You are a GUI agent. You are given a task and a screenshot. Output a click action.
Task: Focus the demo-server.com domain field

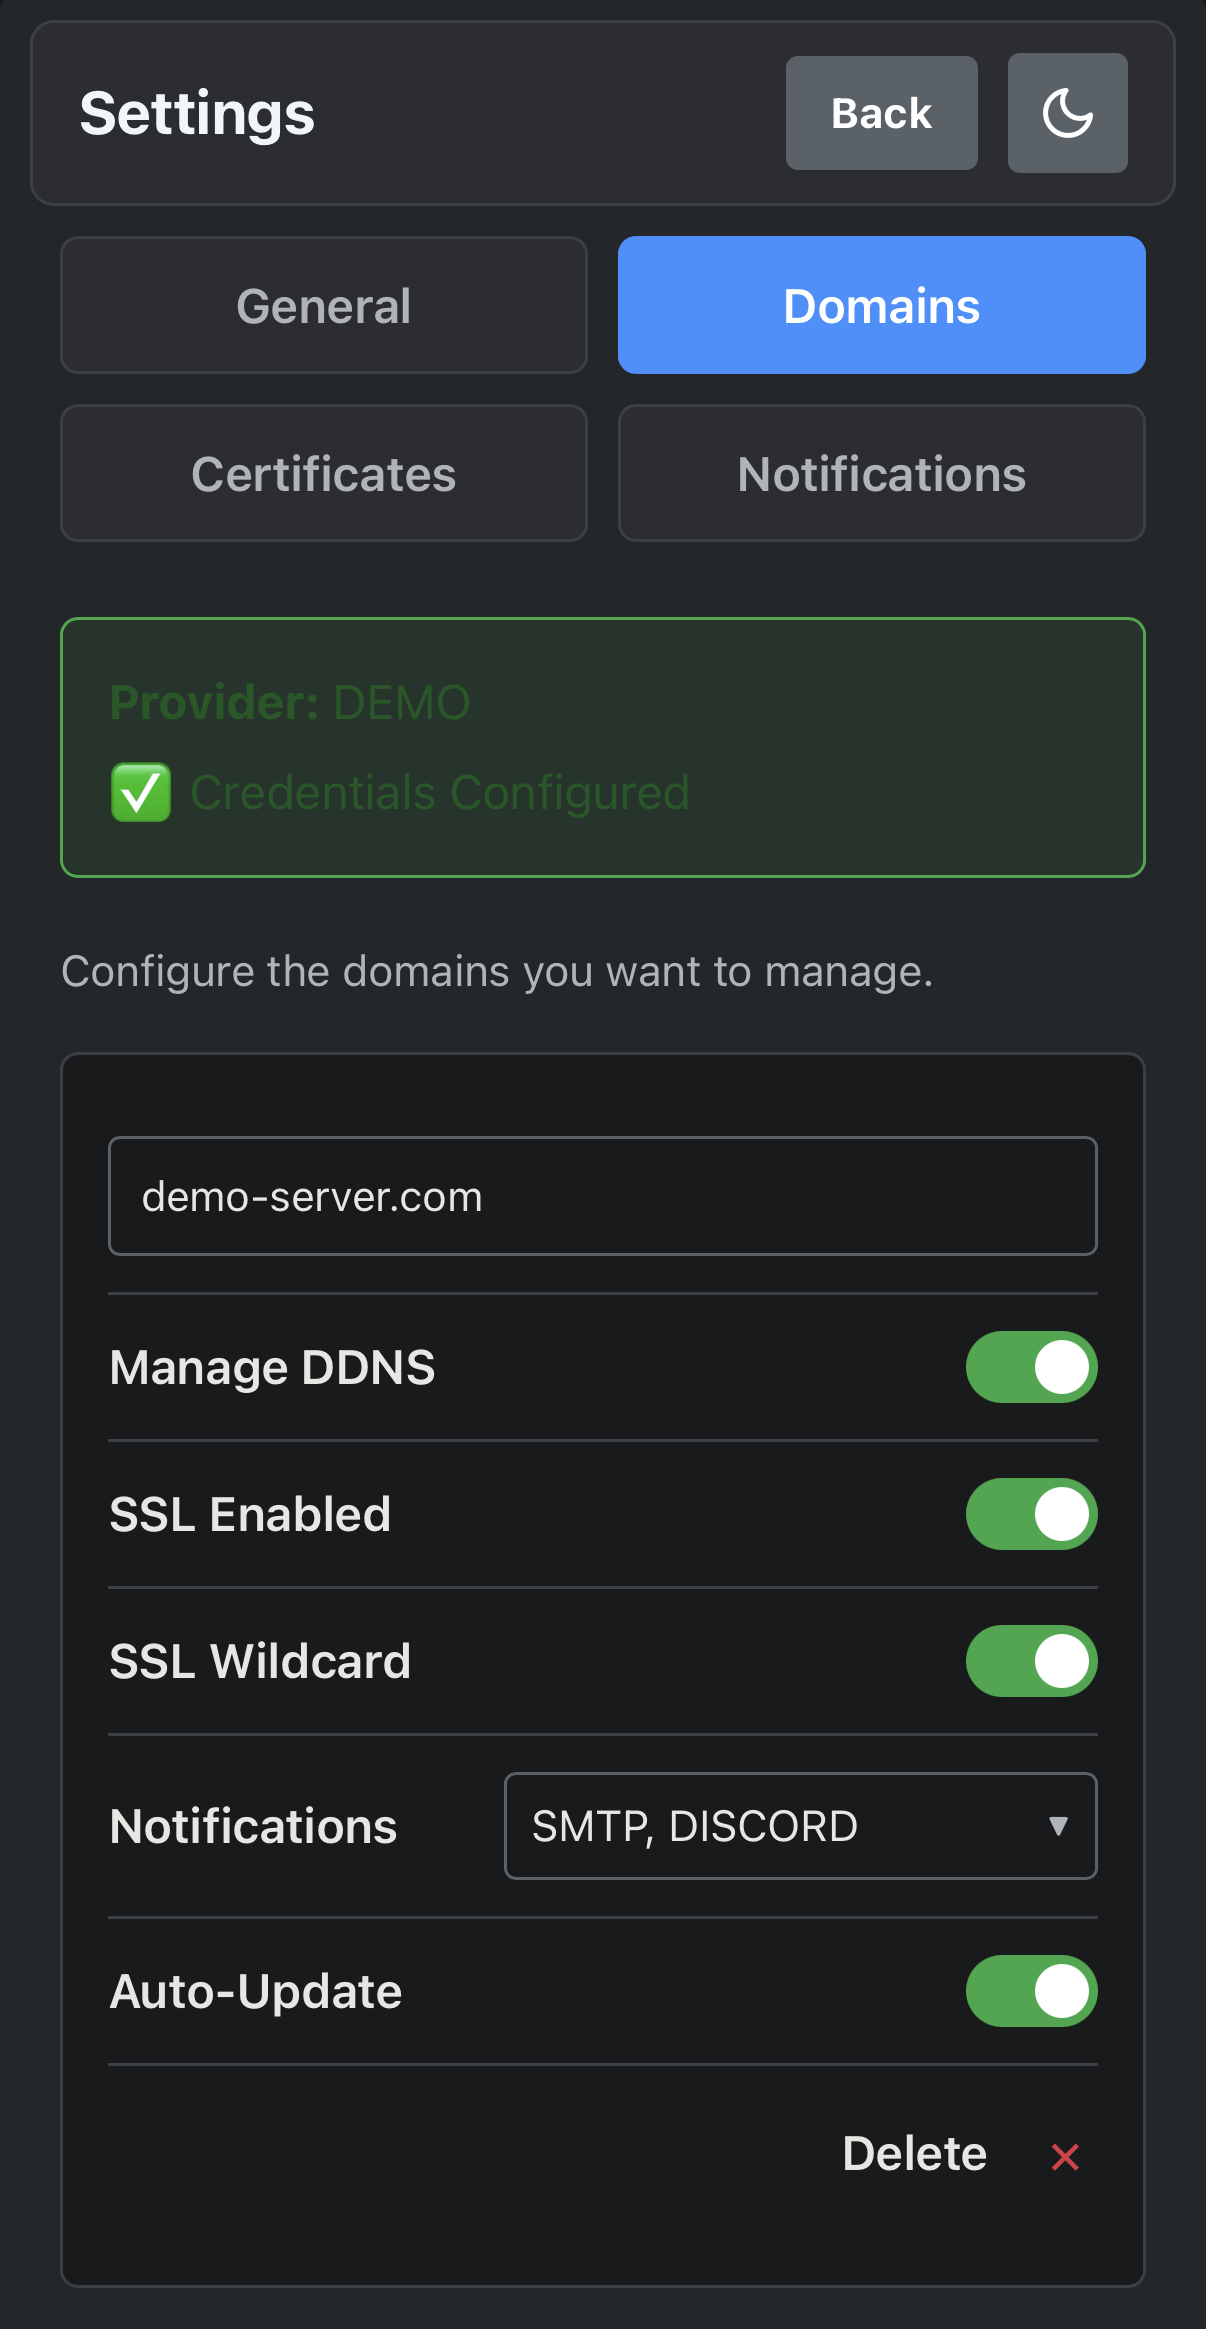[x=603, y=1196]
